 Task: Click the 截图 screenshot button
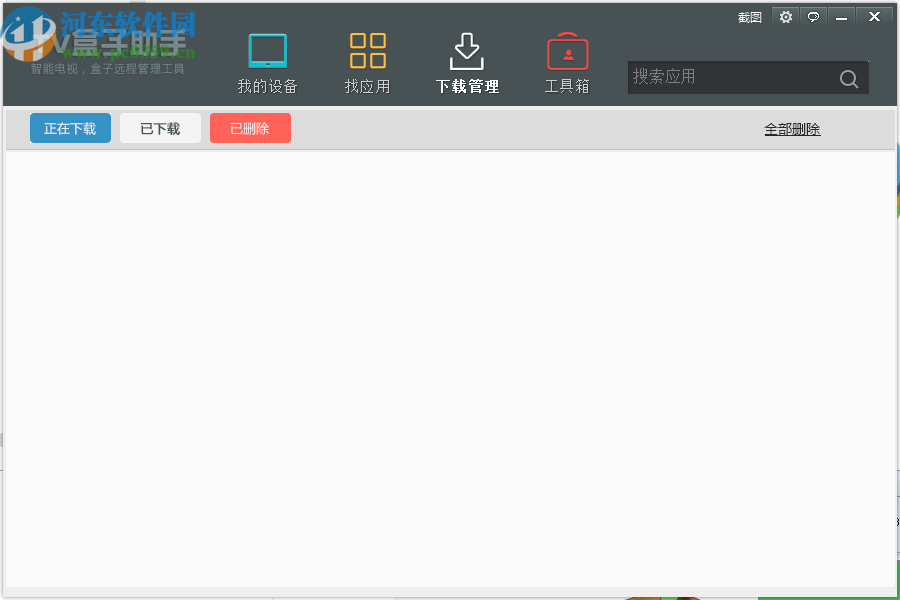[x=749, y=17]
